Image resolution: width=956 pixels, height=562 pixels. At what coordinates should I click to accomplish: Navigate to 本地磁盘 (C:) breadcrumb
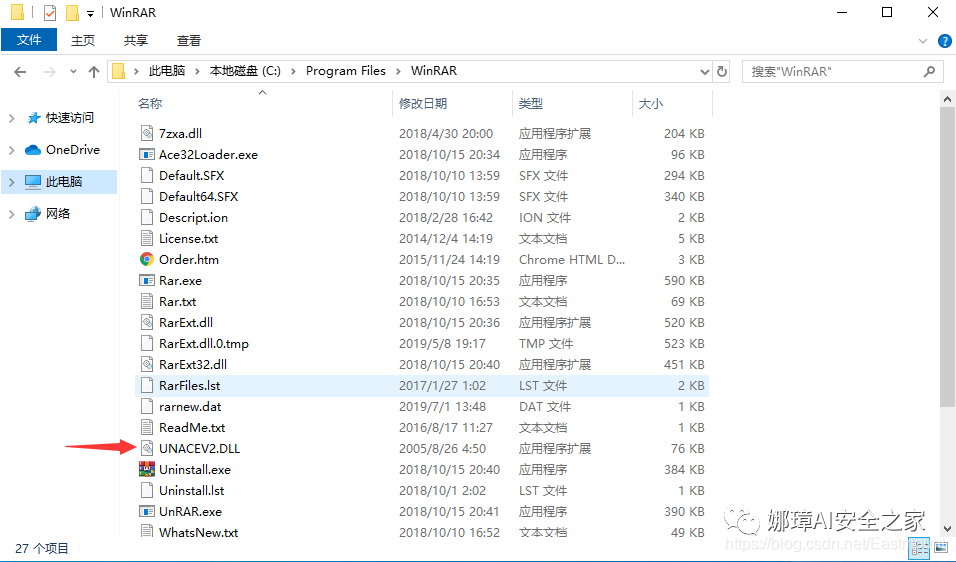(x=245, y=71)
